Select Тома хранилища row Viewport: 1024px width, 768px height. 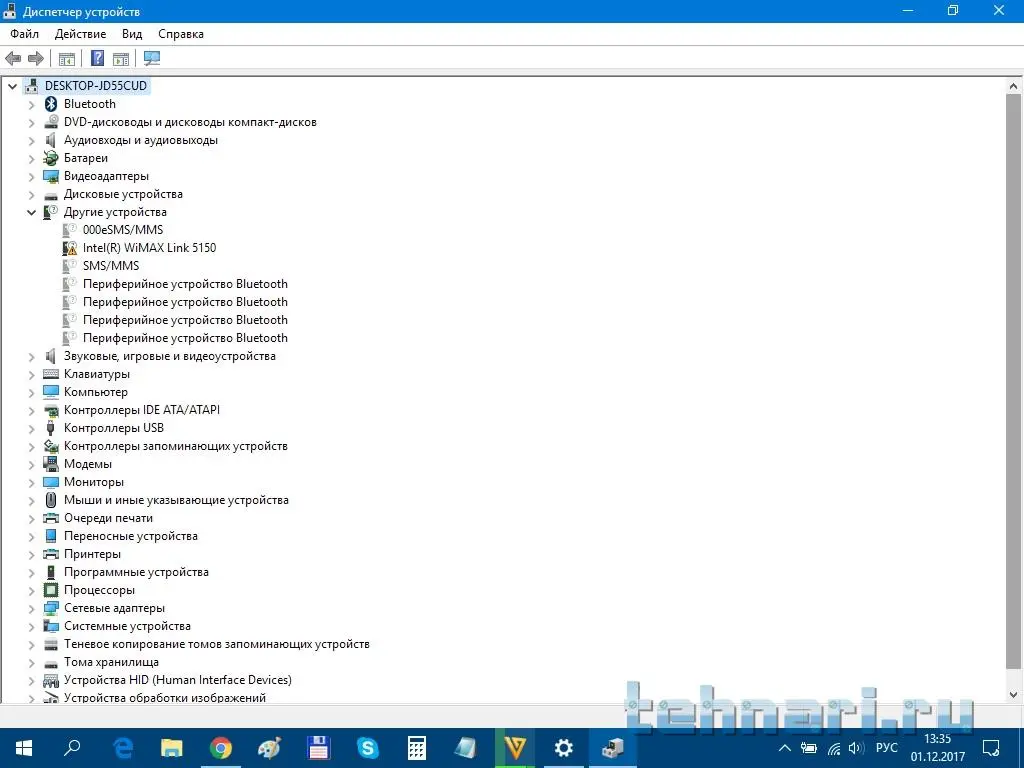pyautogui.click(x=111, y=662)
